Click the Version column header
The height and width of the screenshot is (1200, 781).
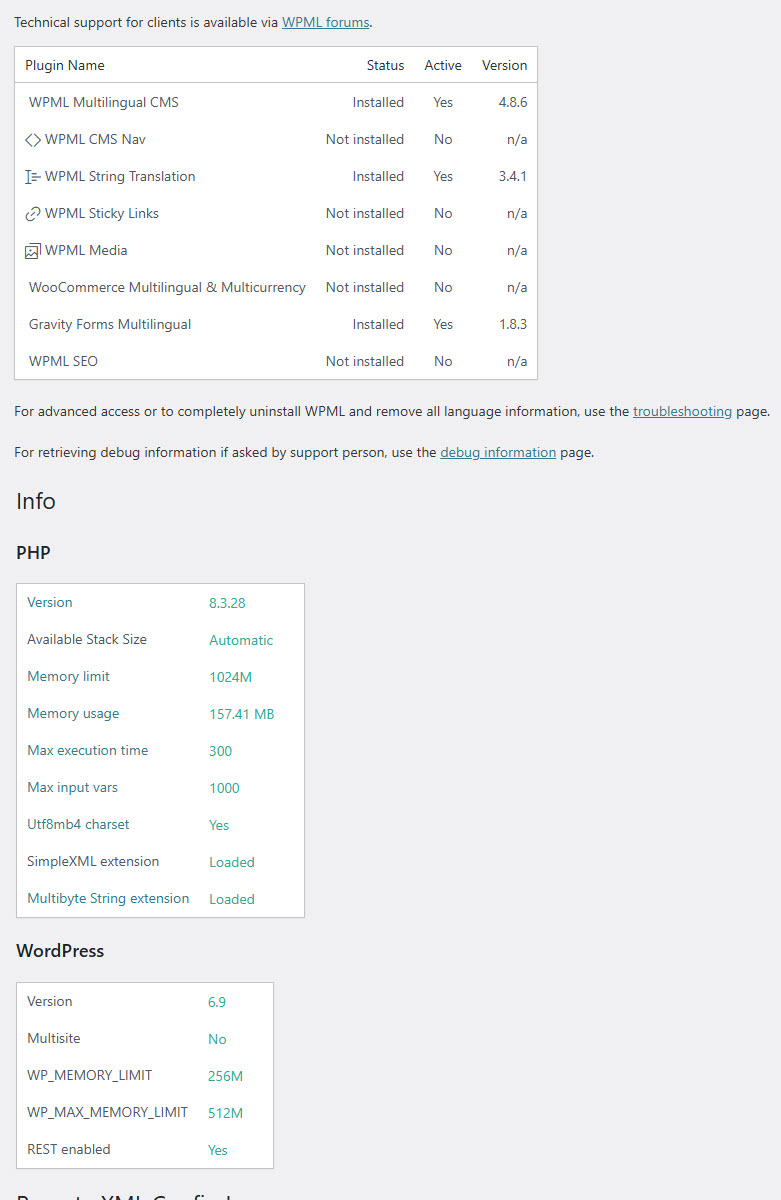click(504, 65)
